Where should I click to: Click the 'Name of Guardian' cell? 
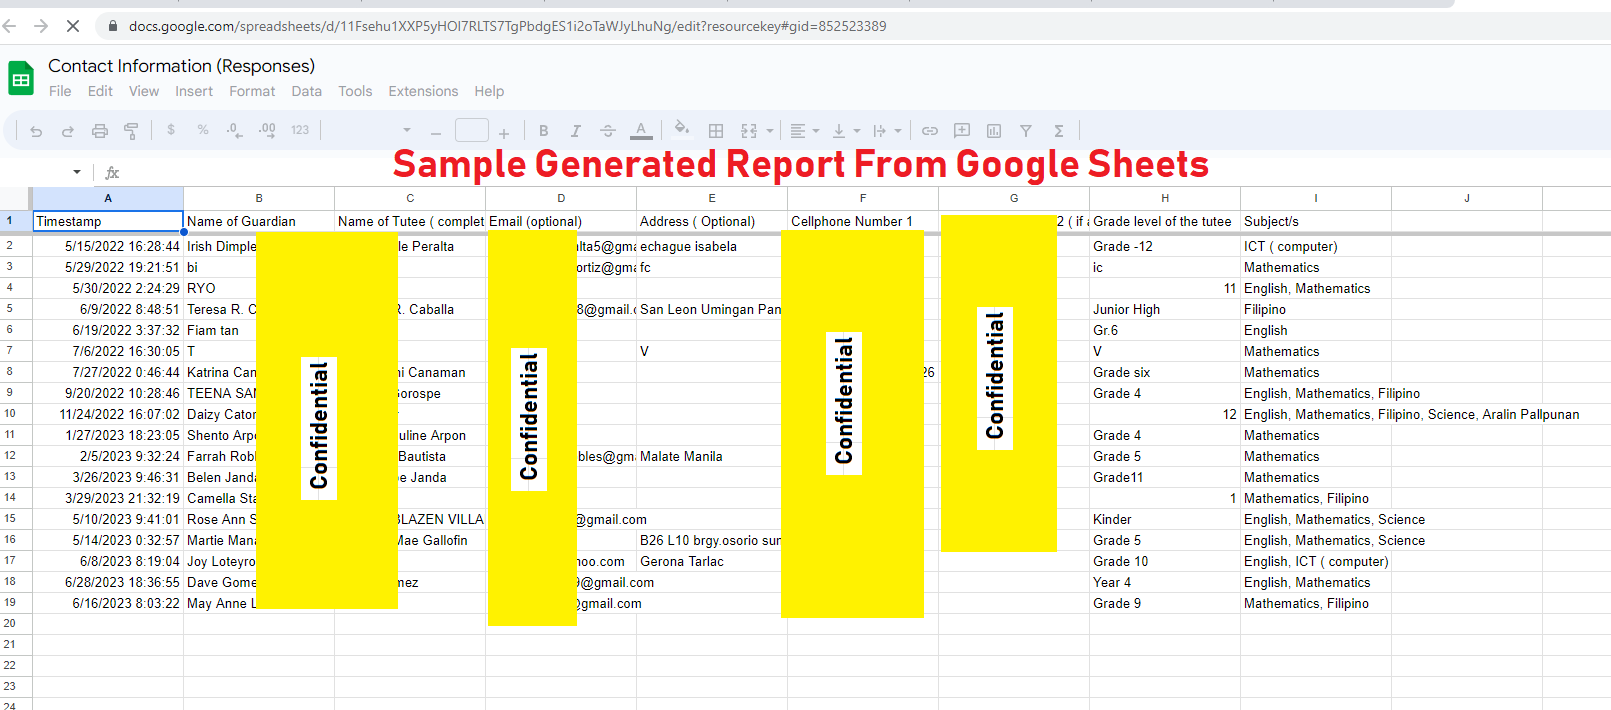259,221
